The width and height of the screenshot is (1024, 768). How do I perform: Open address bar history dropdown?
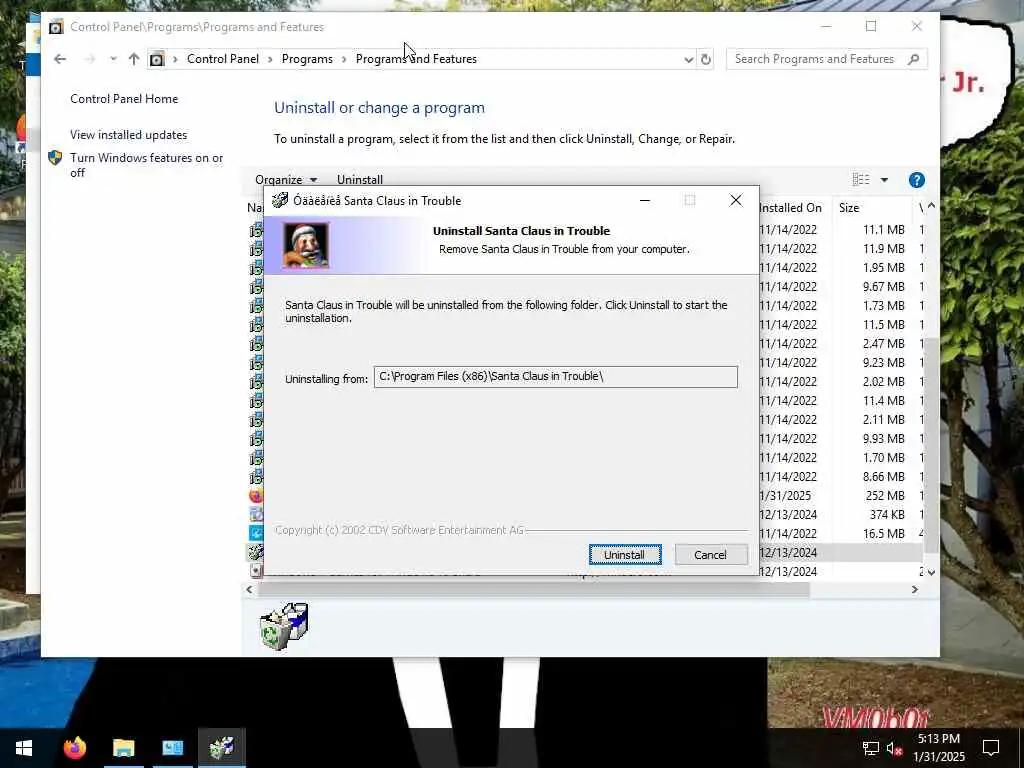click(x=688, y=59)
